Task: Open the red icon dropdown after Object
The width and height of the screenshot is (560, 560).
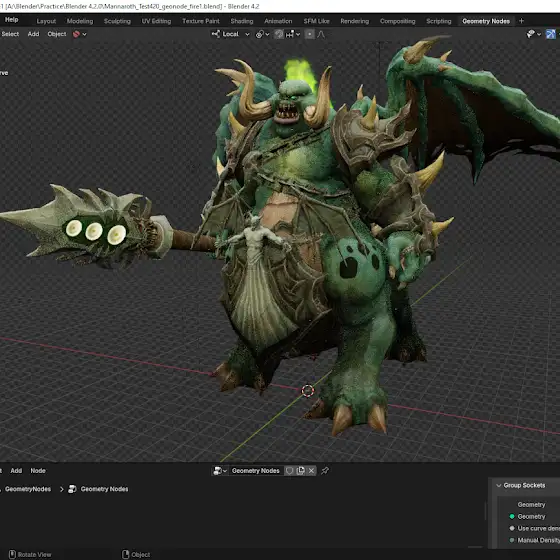Action: (80, 34)
